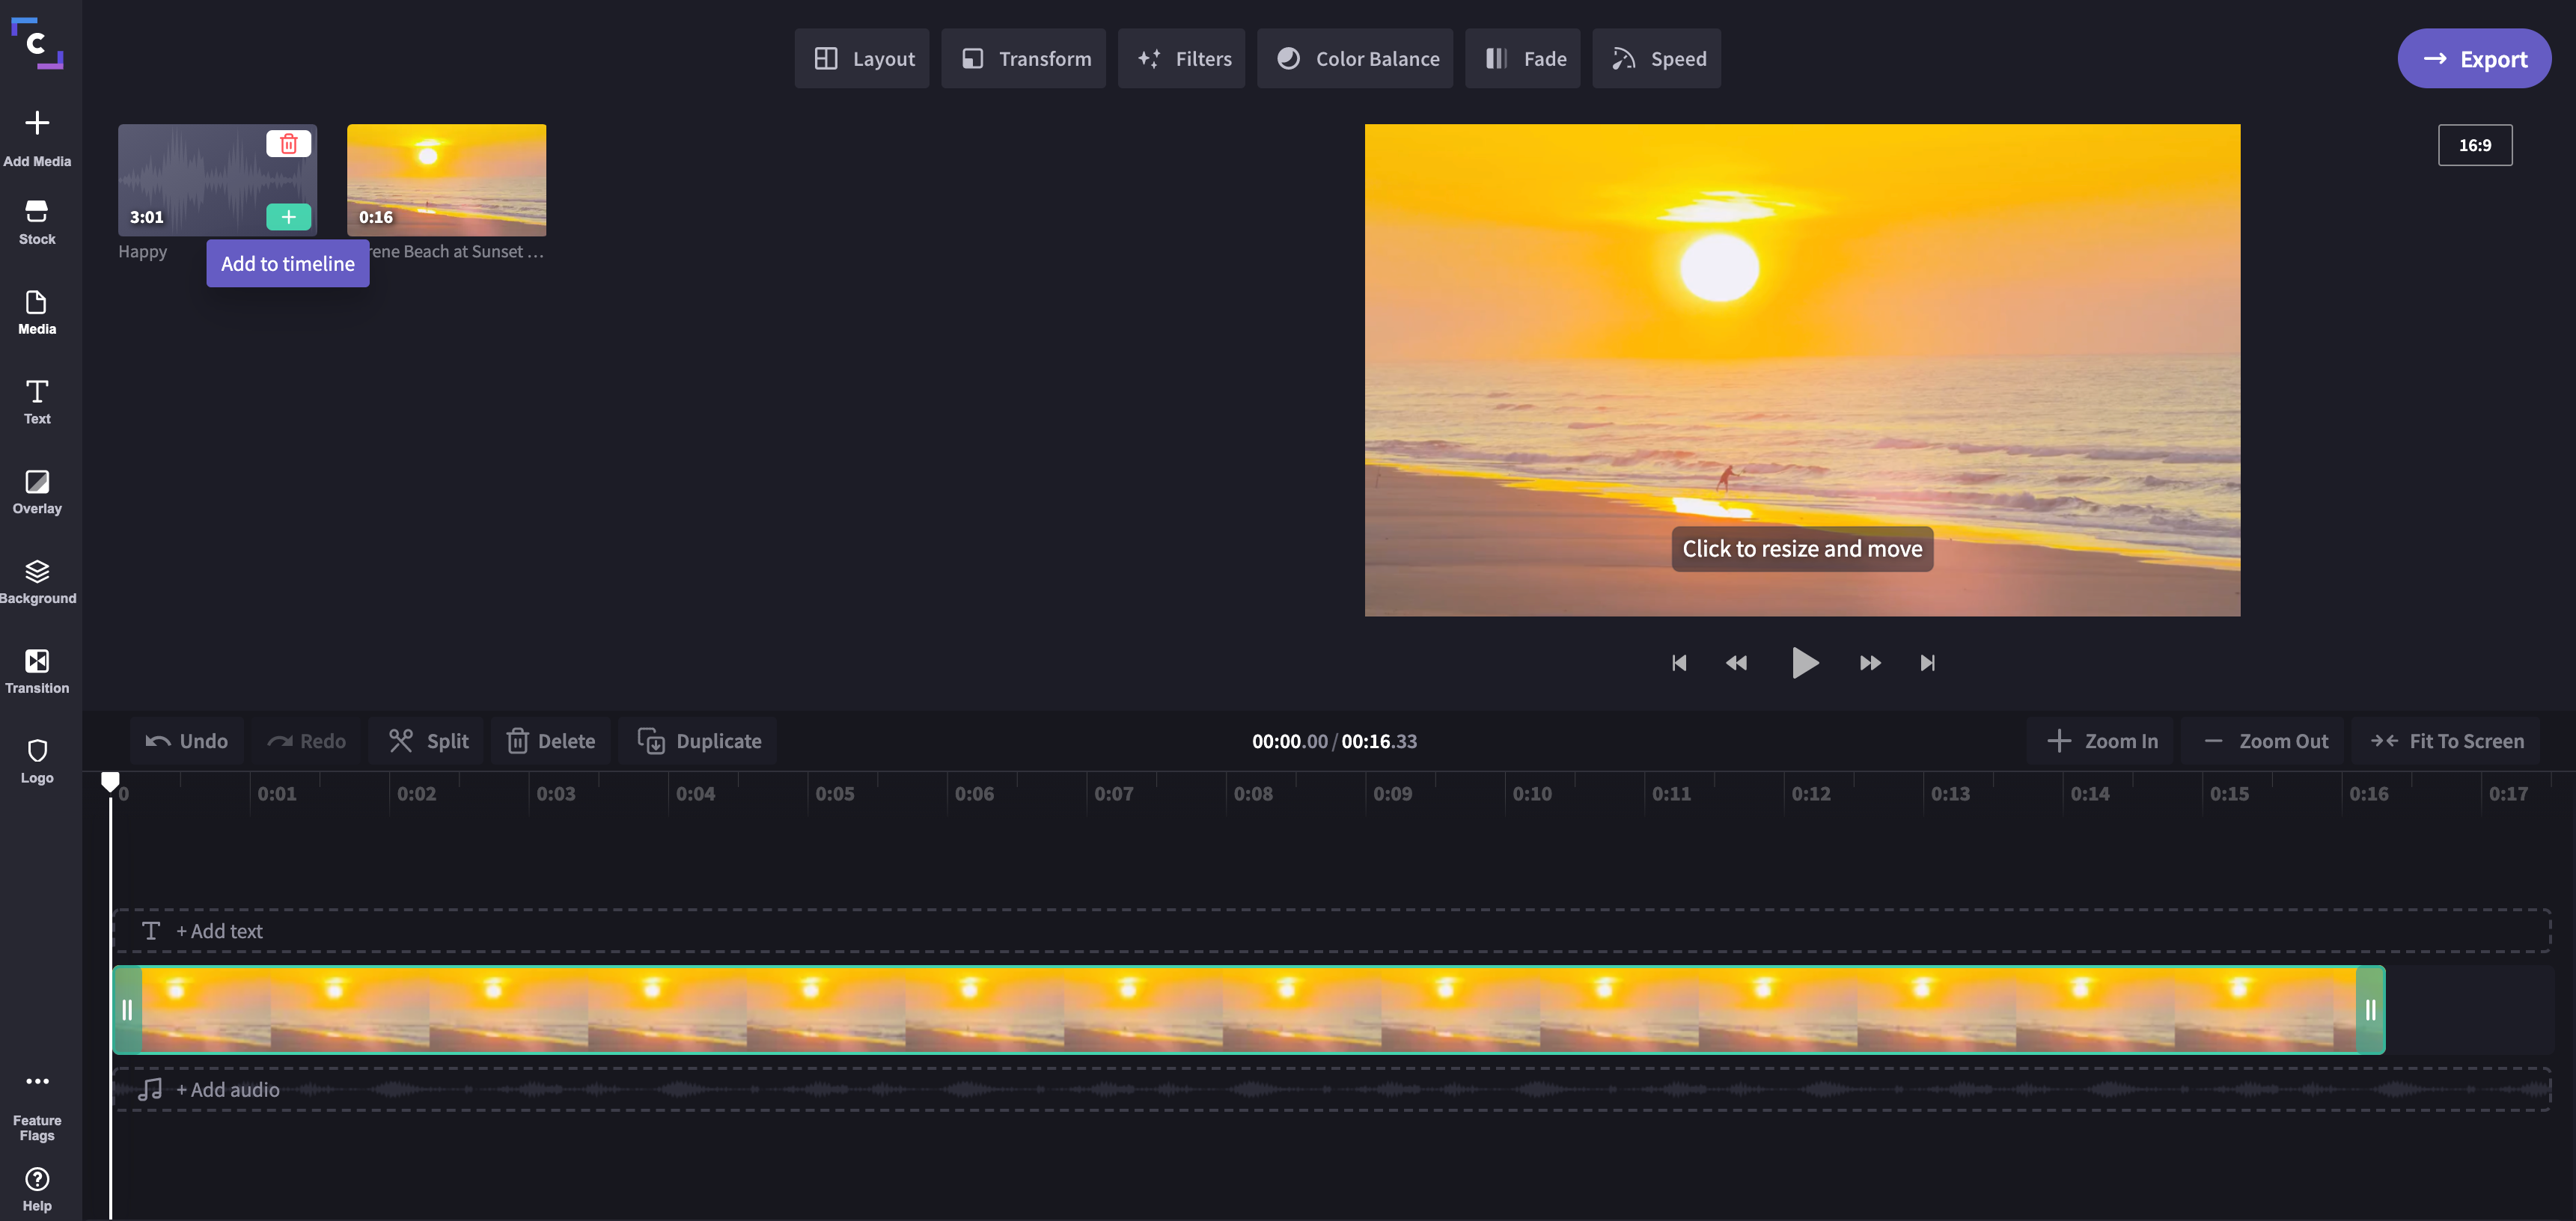Viewport: 2576px width, 1221px height.
Task: Open the Transition panel
Action: click(x=37, y=672)
